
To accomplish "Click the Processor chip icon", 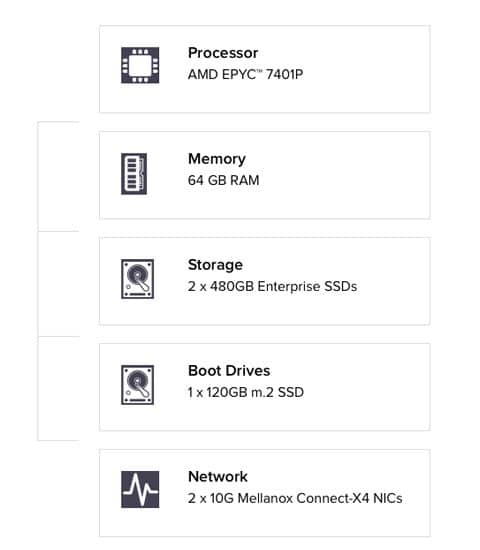I will point(140,65).
